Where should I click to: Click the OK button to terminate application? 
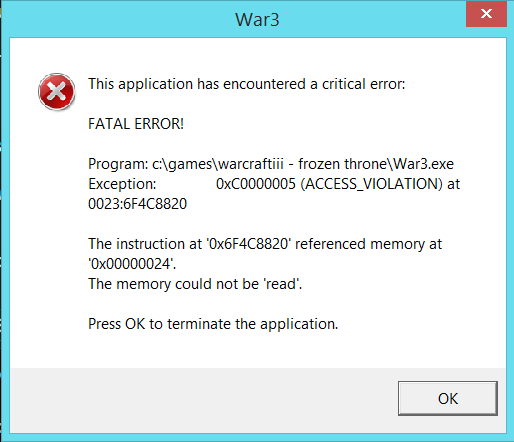448,398
